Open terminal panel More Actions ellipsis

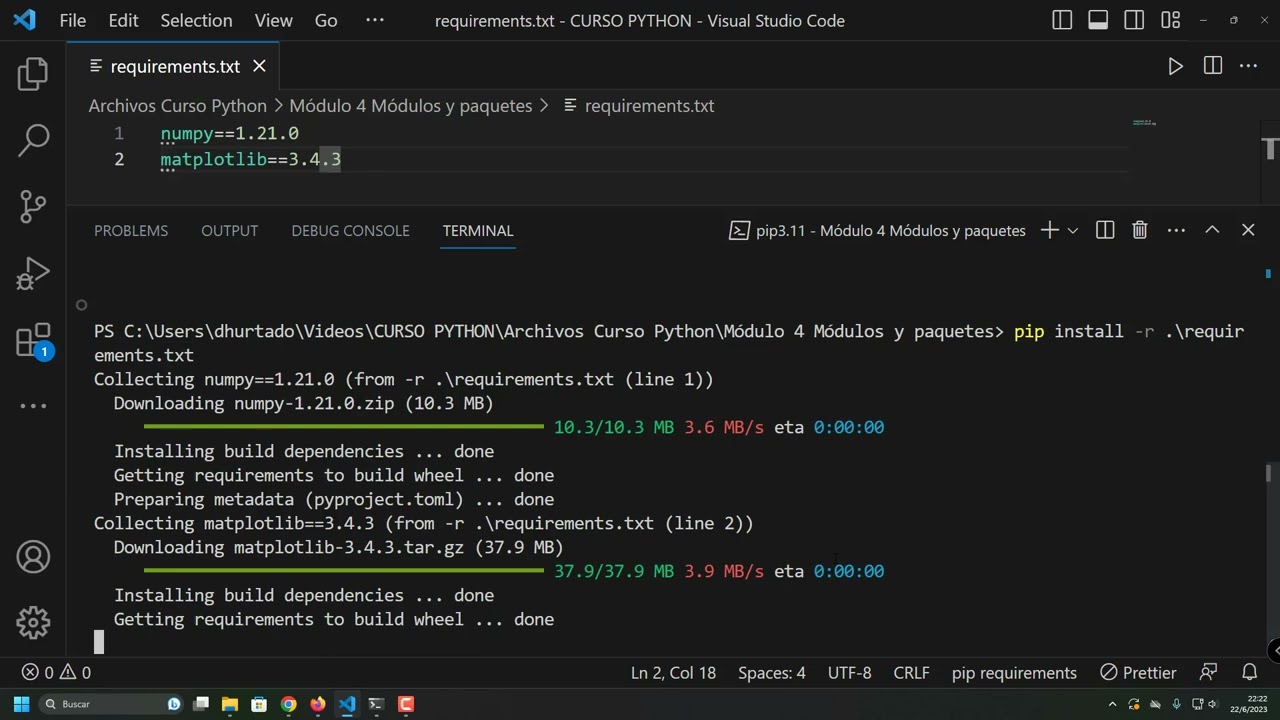pos(1176,230)
